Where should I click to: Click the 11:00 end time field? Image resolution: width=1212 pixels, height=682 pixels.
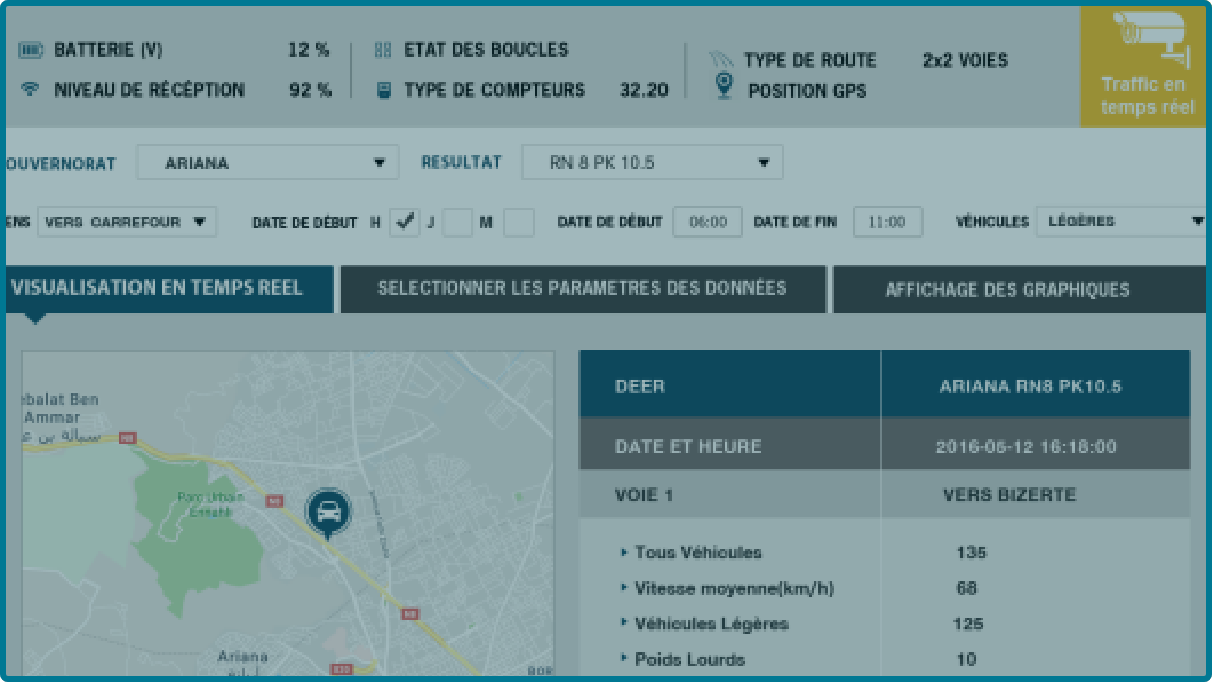pyautogui.click(x=886, y=222)
